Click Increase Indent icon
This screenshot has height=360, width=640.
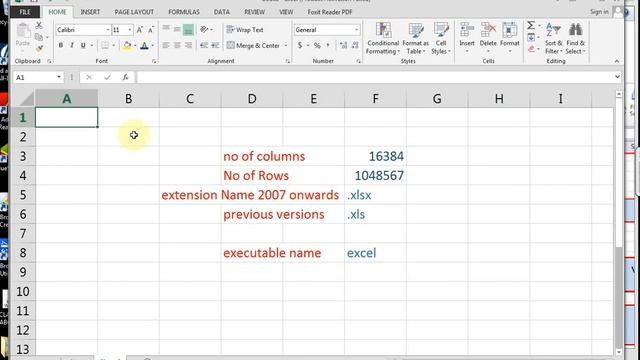pos(215,45)
